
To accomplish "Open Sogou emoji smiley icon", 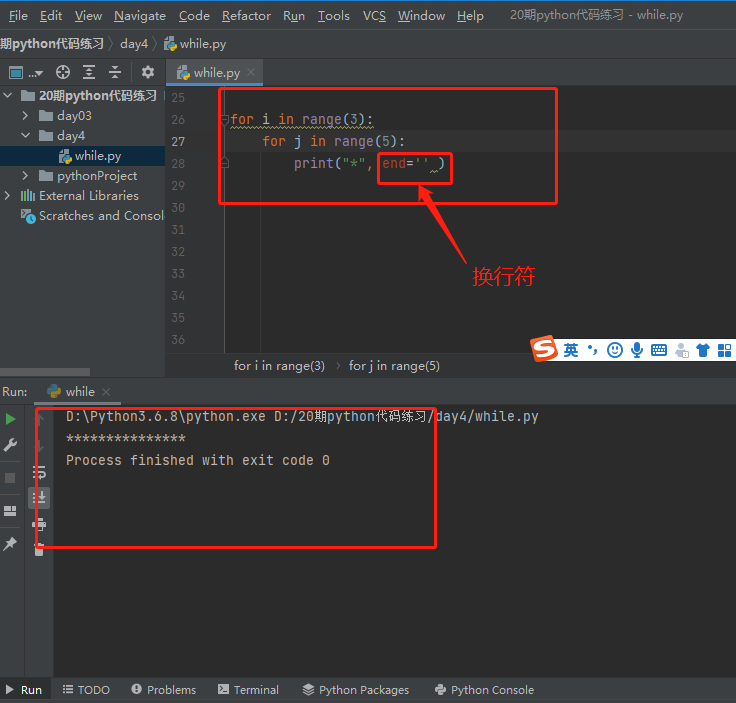I will click(615, 350).
